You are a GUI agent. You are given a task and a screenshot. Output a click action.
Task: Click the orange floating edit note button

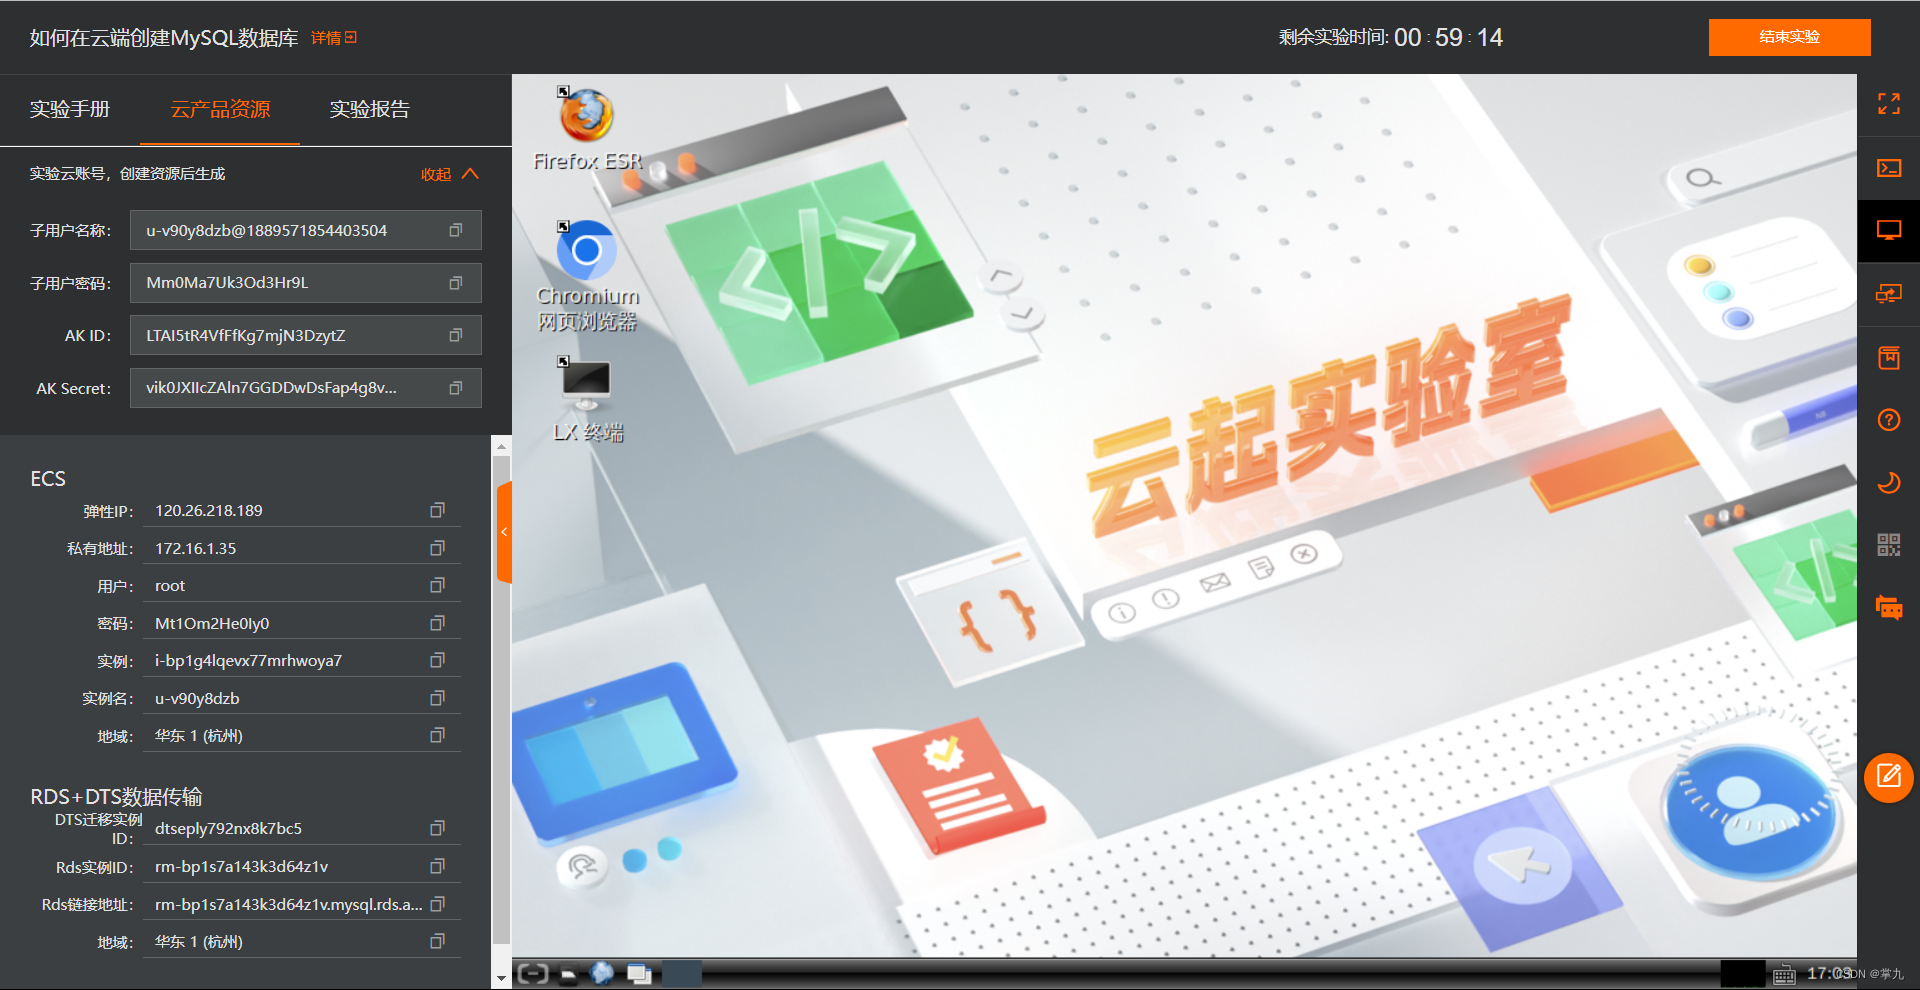coord(1888,777)
